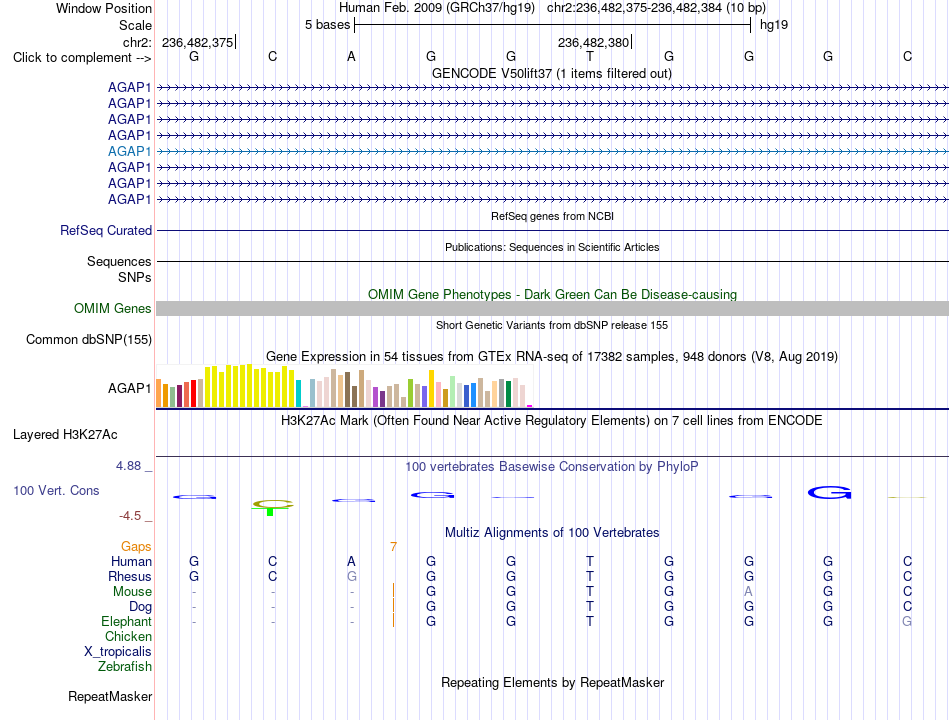950x720 pixels.
Task: Click the Layered H3K27Ac track label
Action: coord(65,435)
